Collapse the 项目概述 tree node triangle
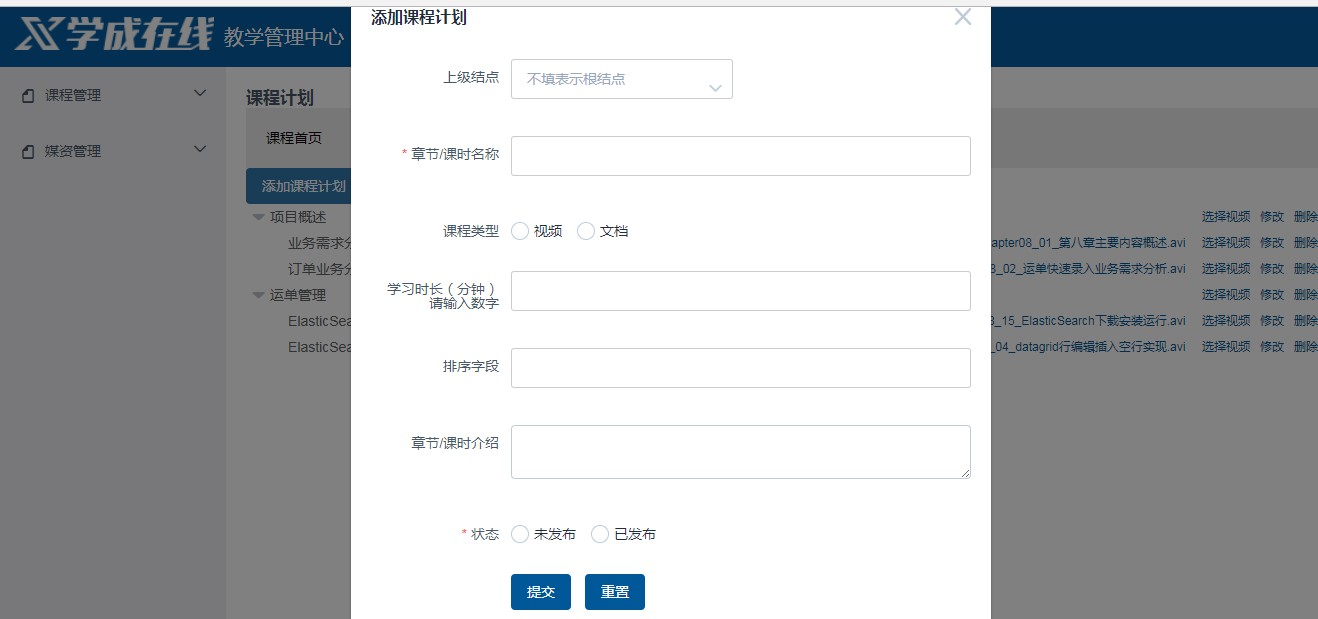 pyautogui.click(x=258, y=217)
